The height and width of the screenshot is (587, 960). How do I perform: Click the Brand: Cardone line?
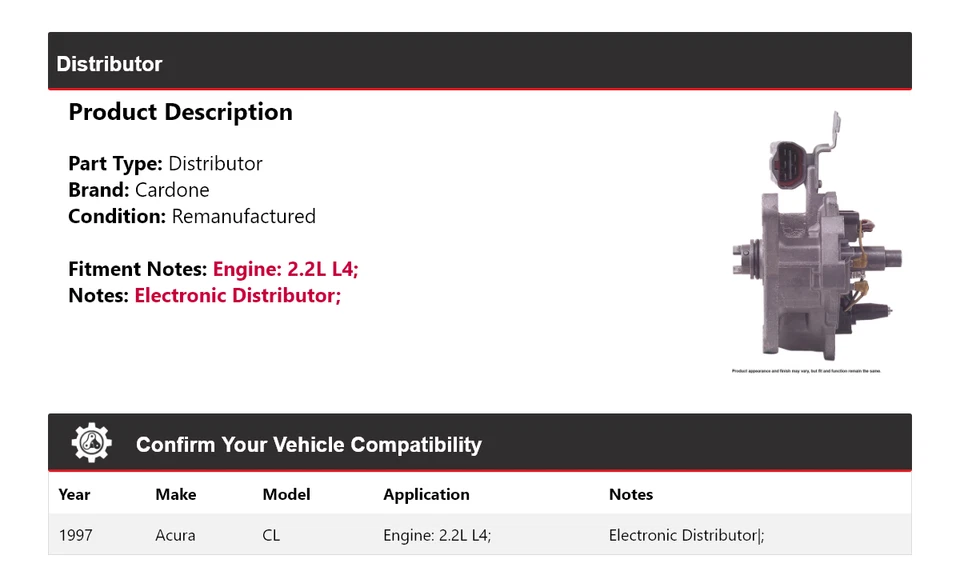tap(138, 190)
